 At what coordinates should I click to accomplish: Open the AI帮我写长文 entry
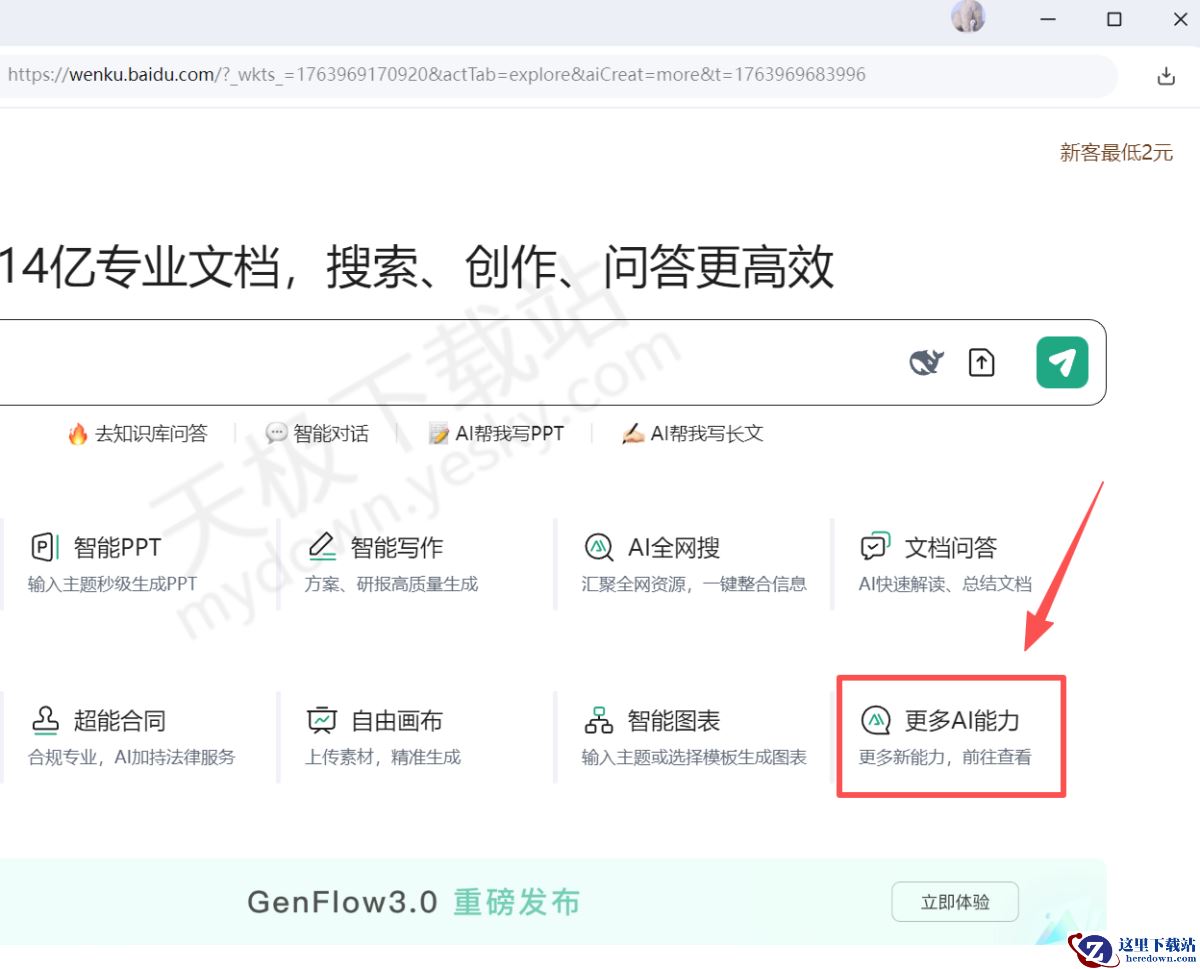pyautogui.click(x=692, y=432)
